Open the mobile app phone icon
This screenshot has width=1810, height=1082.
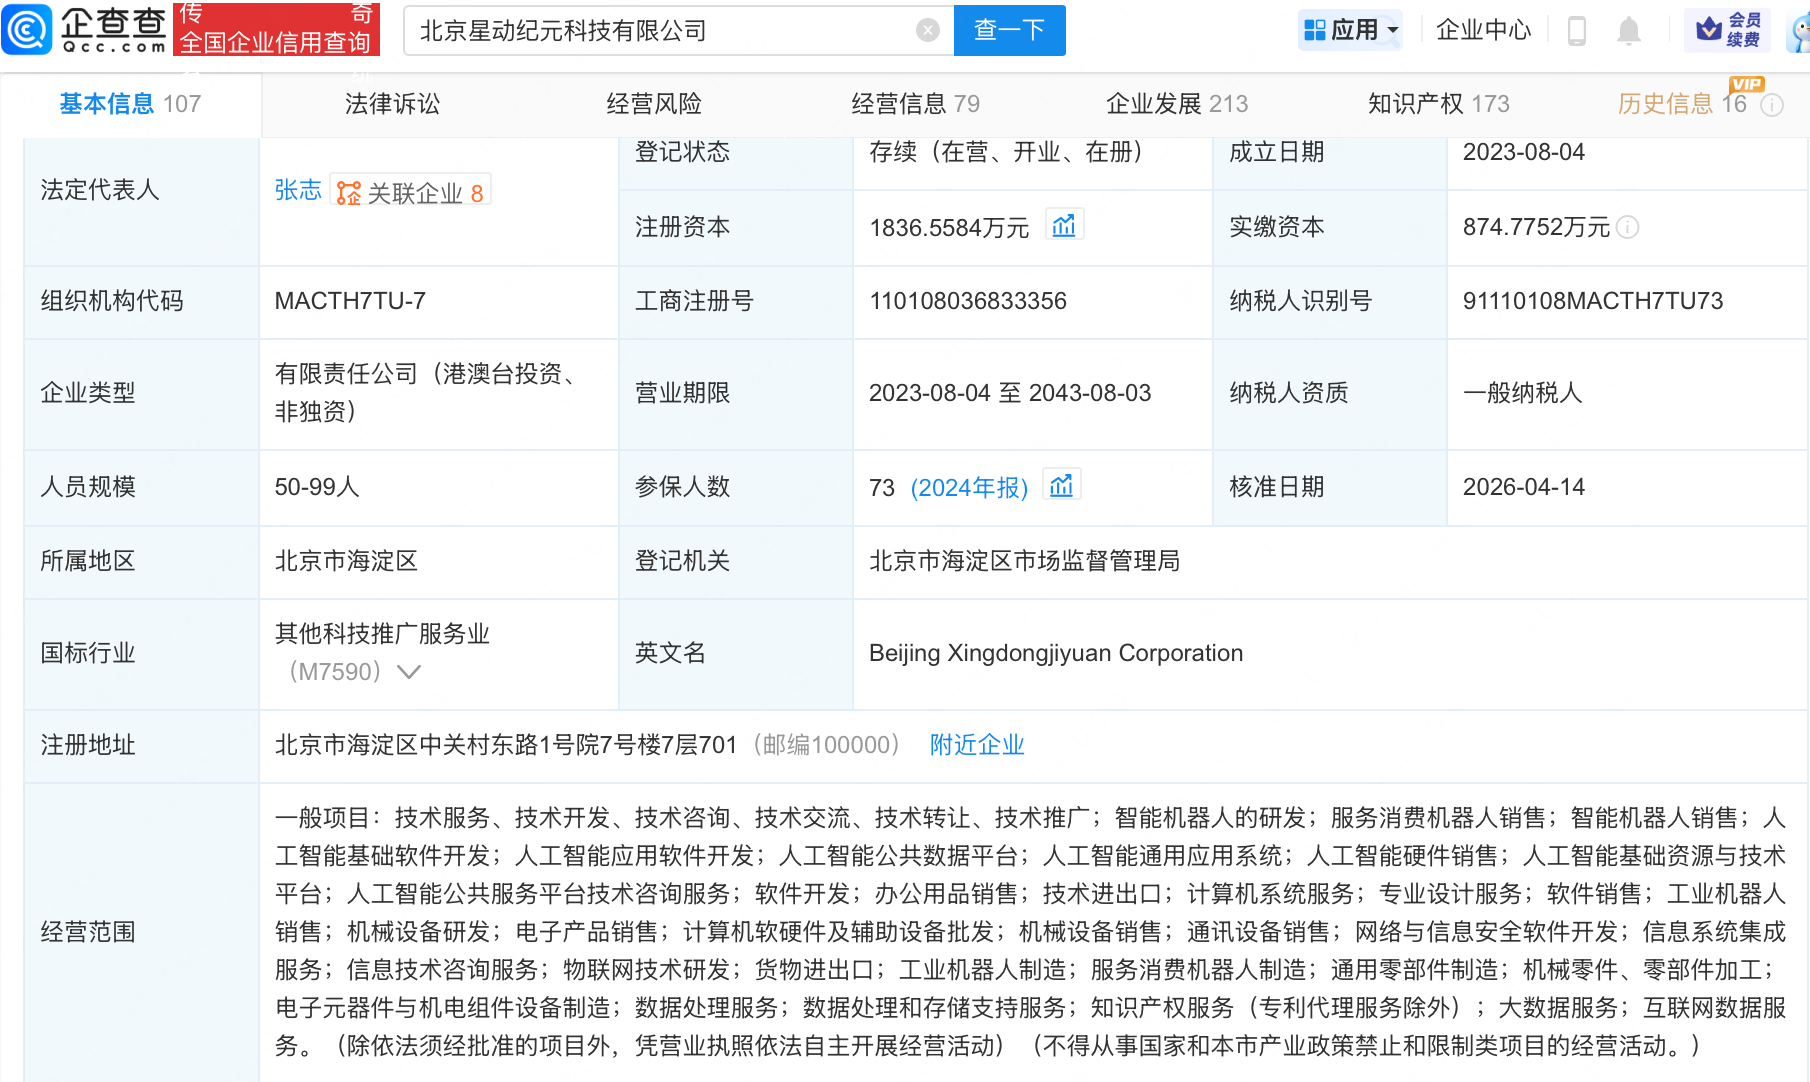(1577, 31)
